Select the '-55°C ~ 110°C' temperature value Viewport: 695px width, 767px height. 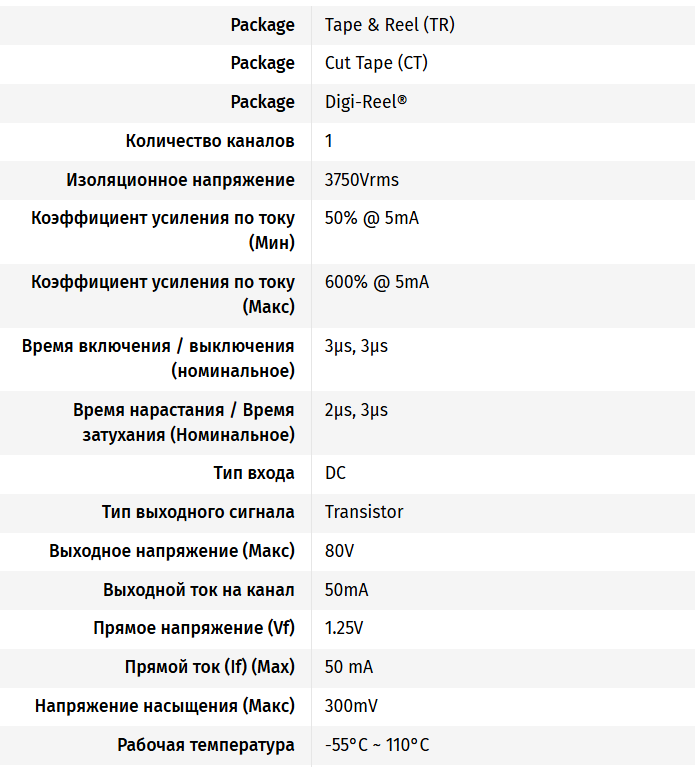click(x=377, y=745)
